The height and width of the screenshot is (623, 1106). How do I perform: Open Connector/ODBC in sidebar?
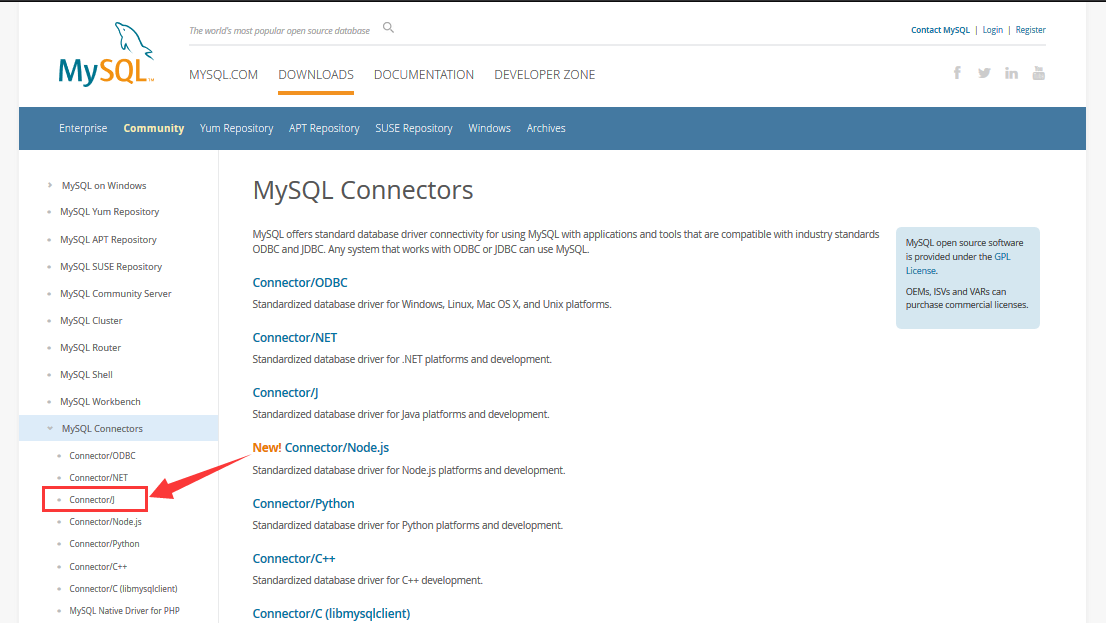tap(102, 456)
